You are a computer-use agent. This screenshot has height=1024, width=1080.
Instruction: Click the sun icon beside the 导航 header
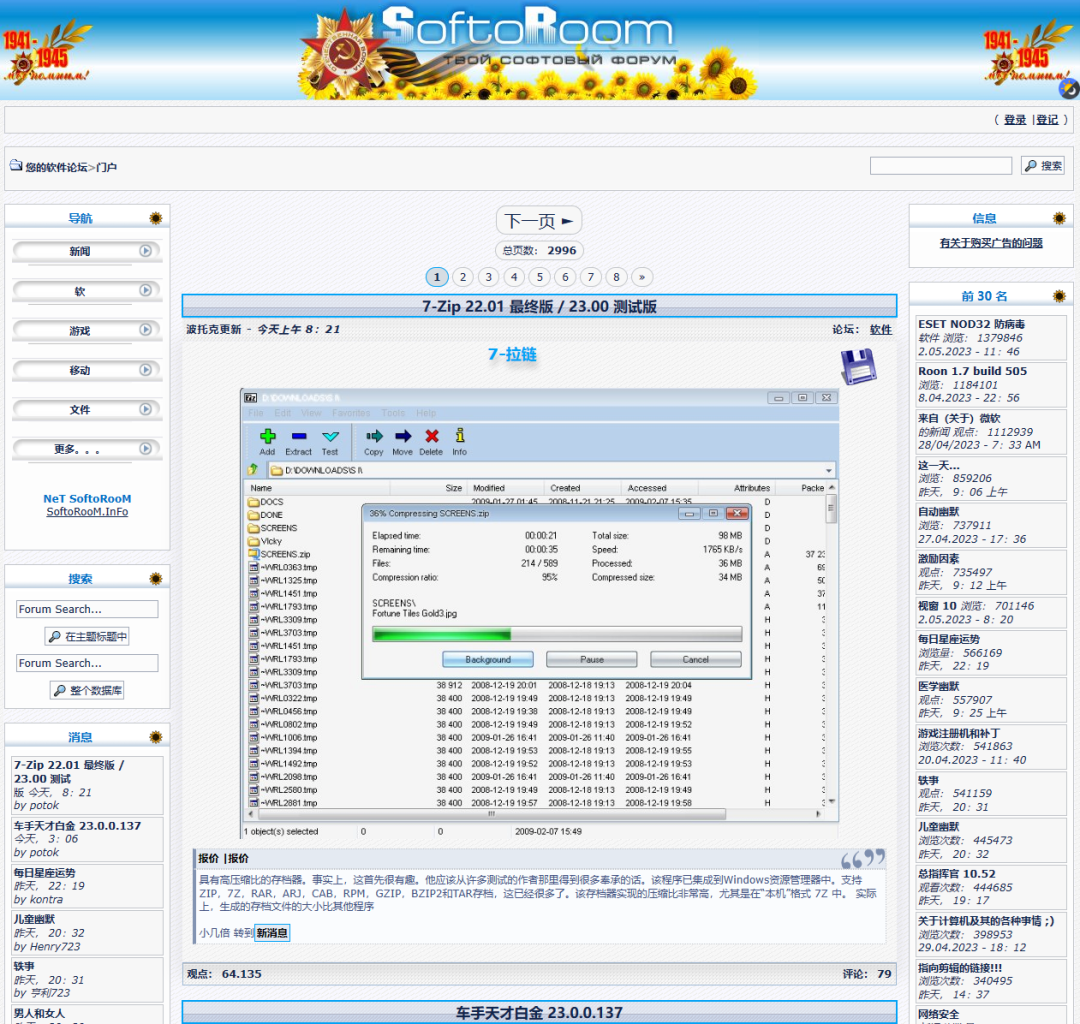(x=156, y=218)
